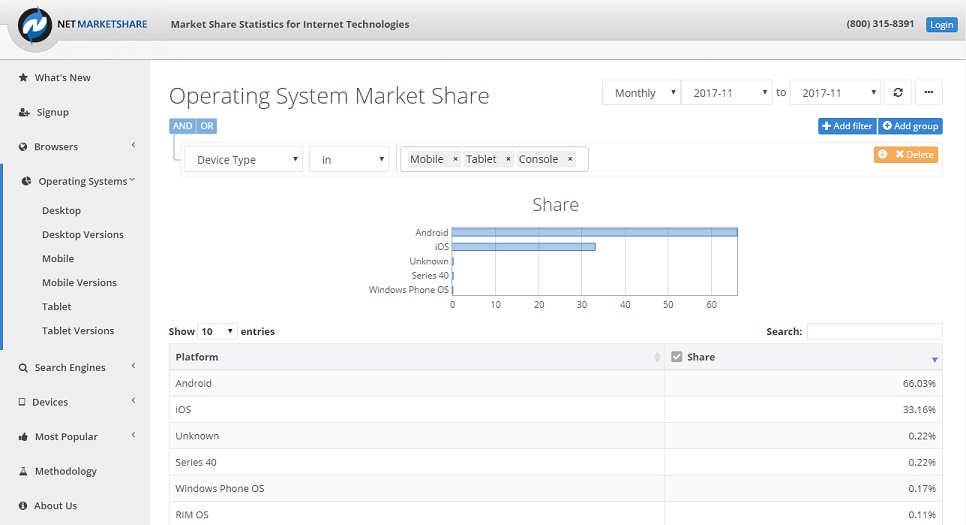Open the 'in' operator dropdown
Viewport: 966px width, 525px height.
coord(349,160)
